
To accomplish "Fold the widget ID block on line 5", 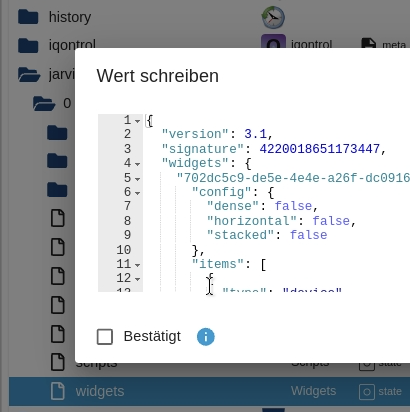I will click(137, 179).
